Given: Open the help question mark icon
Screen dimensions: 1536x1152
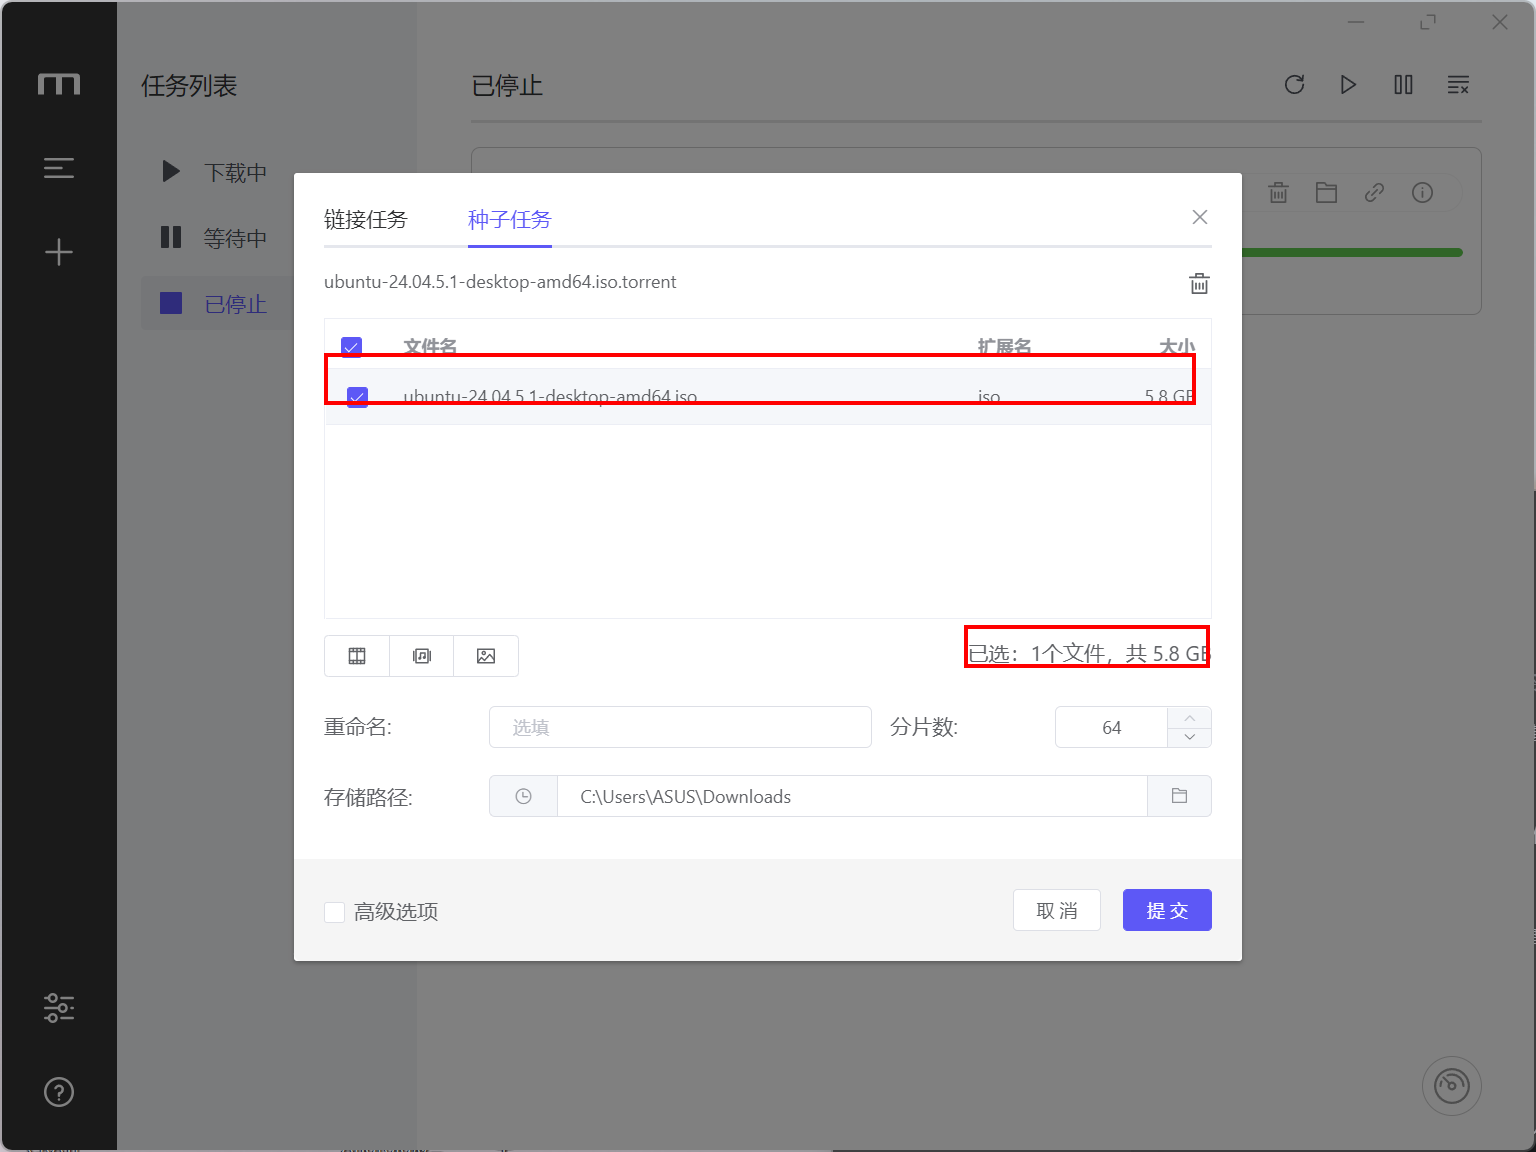Looking at the screenshot, I should 59,1092.
